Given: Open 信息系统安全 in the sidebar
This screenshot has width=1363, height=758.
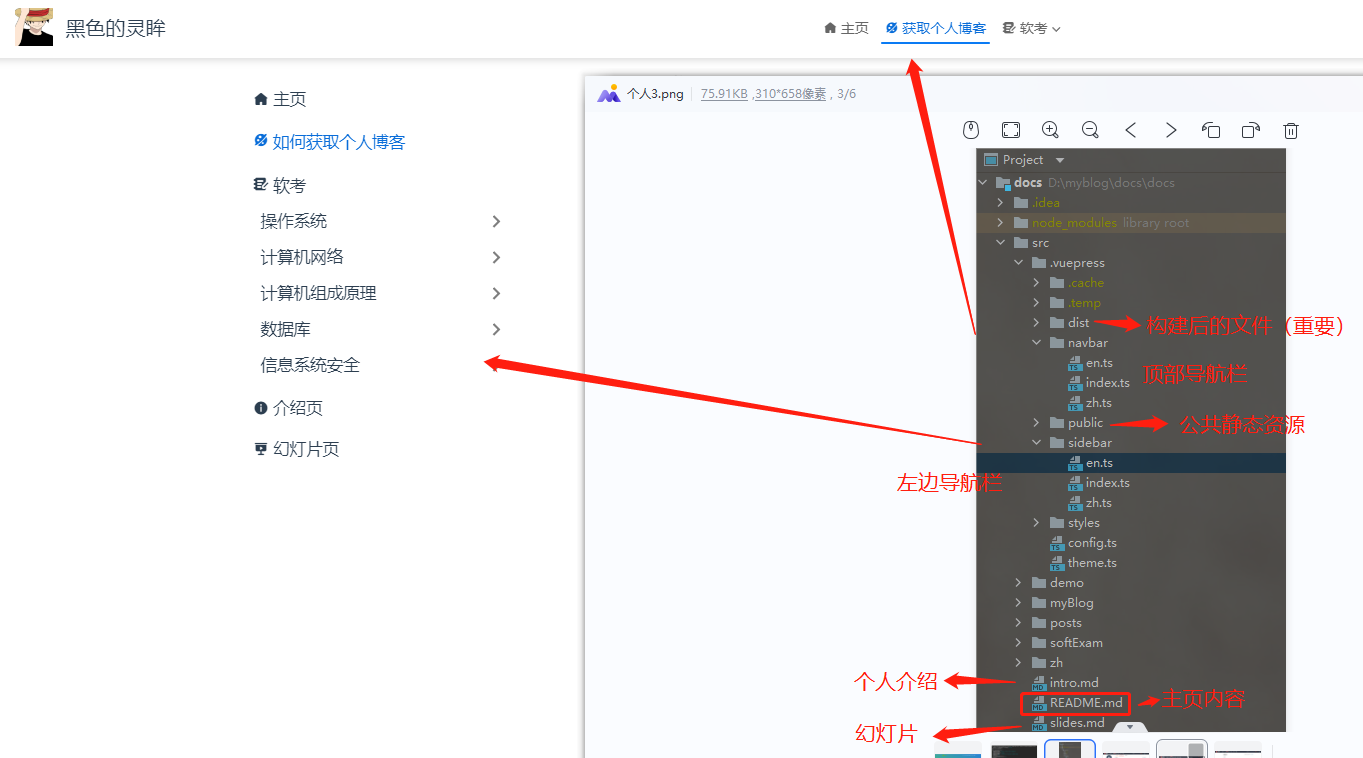Looking at the screenshot, I should [x=310, y=365].
